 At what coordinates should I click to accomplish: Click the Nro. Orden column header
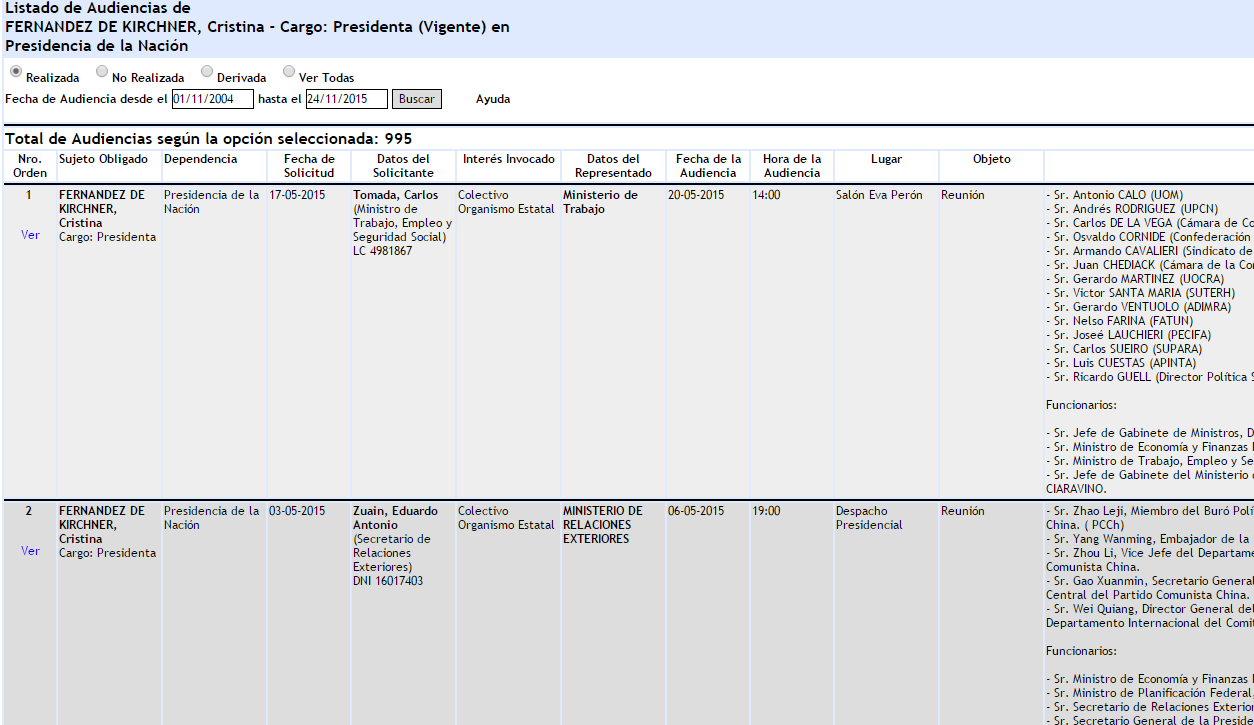point(30,166)
